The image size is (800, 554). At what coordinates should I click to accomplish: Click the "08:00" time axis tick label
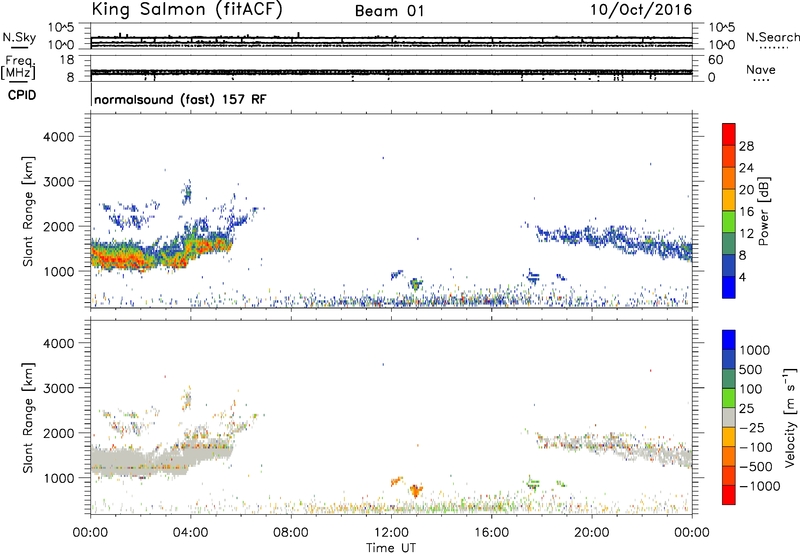point(291,533)
